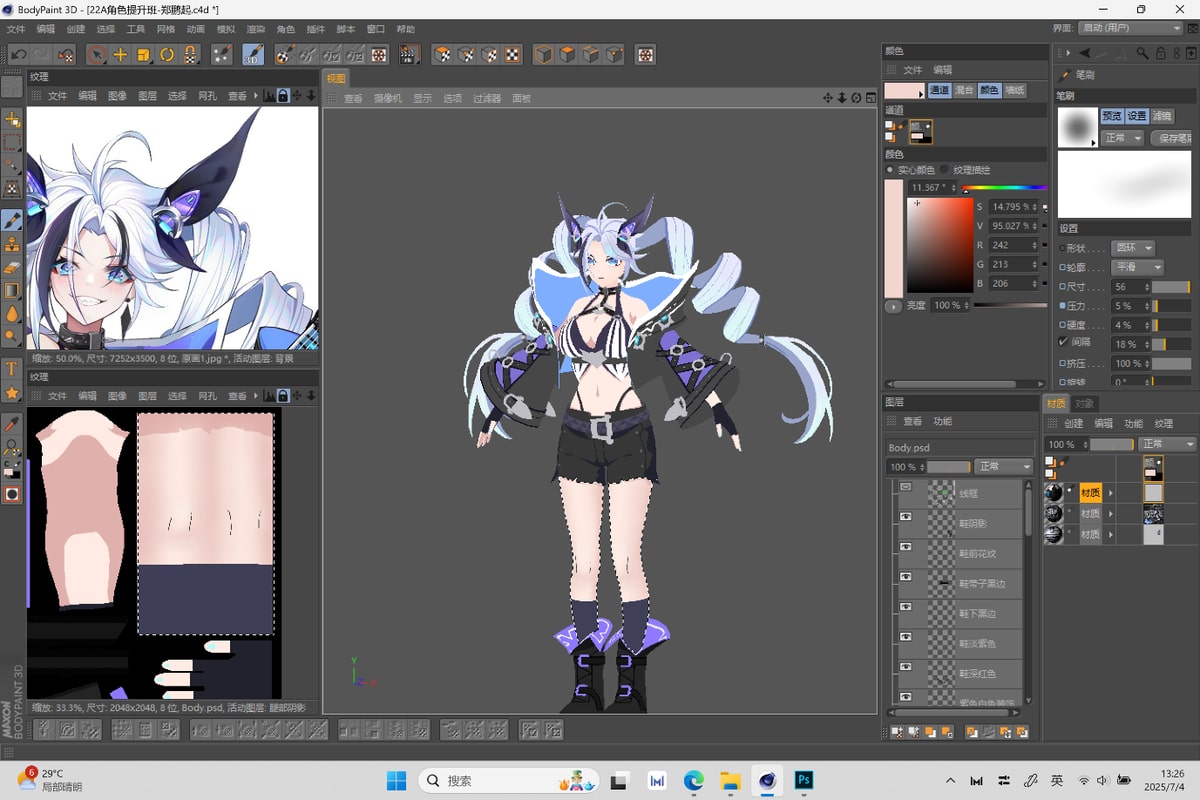This screenshot has height=800, width=1200.
Task: Expand the first 材质 row arrow
Action: pos(1110,493)
